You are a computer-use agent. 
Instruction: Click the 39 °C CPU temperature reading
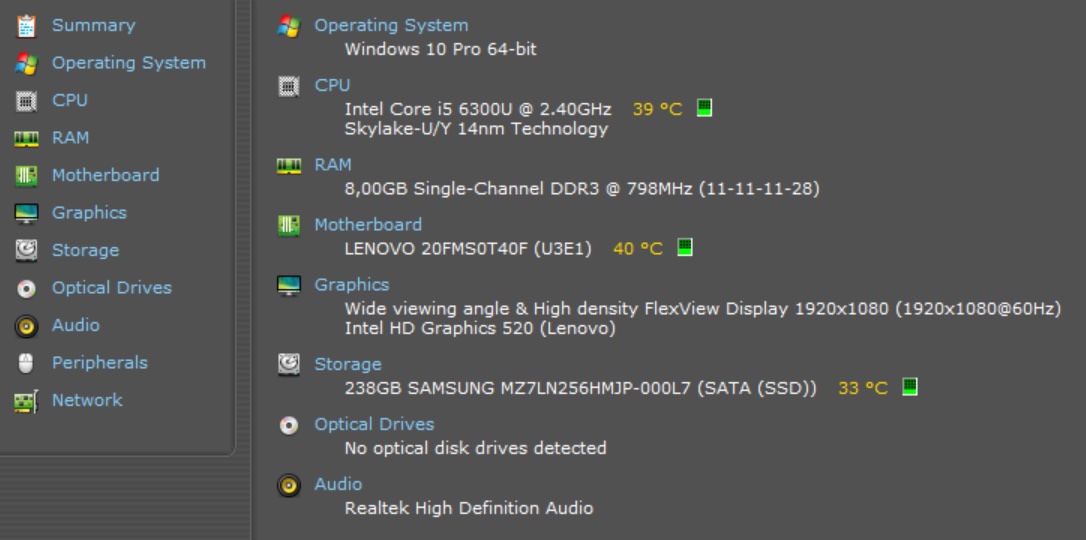(657, 109)
